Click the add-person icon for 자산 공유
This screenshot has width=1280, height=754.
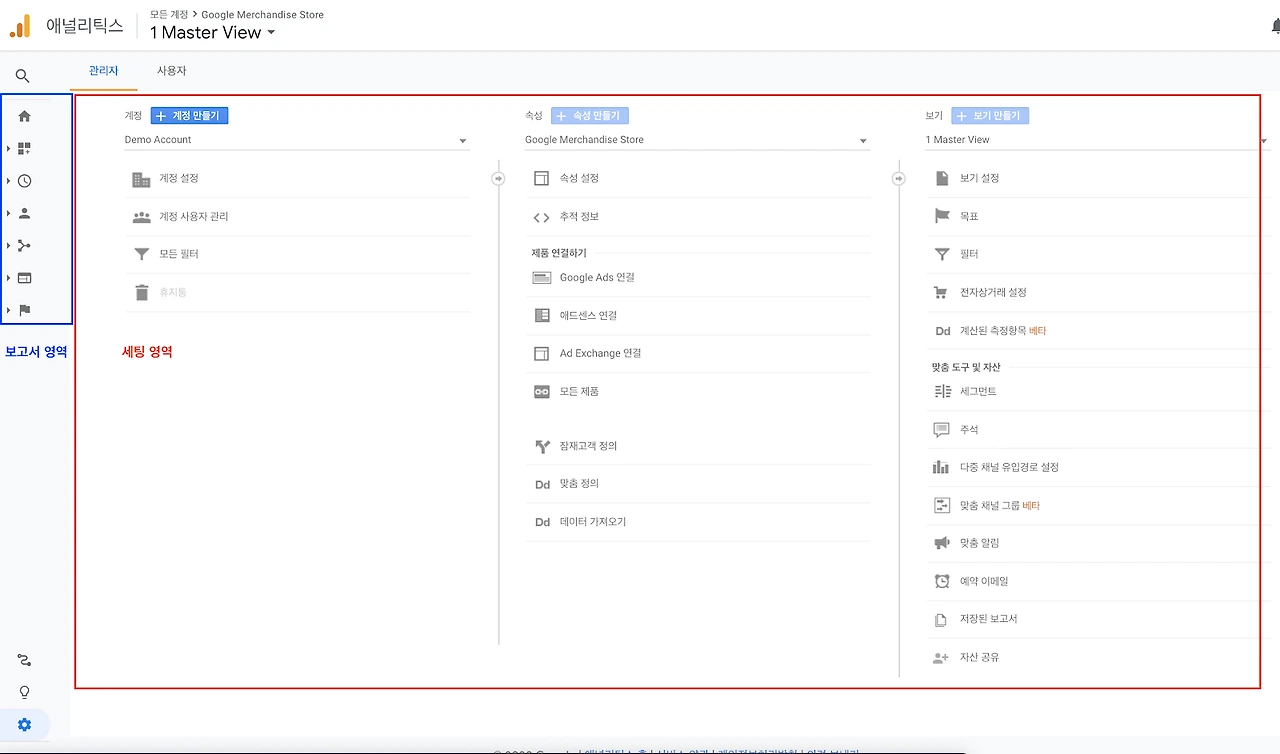940,658
